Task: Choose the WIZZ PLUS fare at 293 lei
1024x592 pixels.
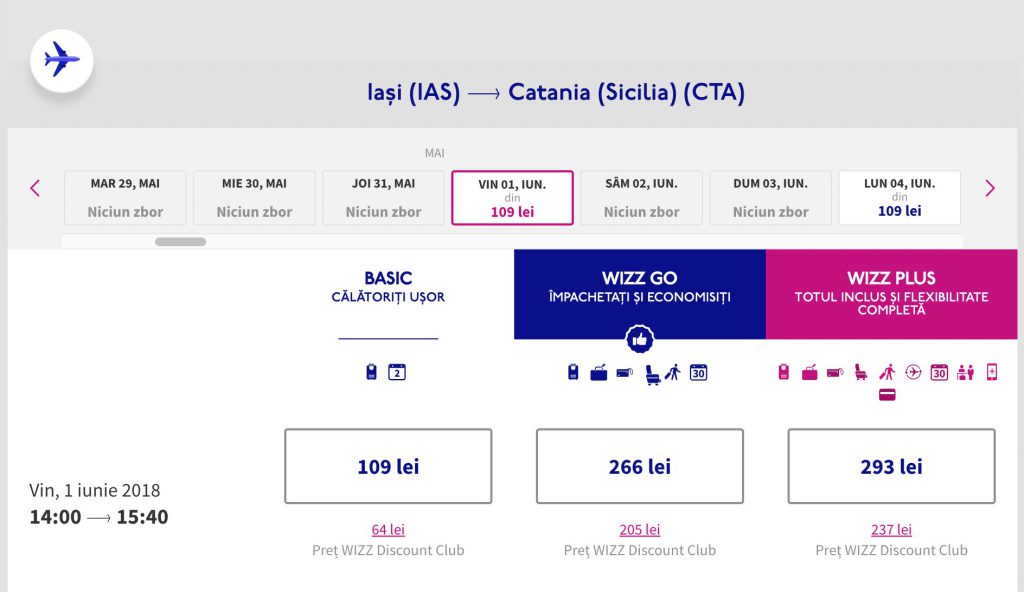Action: click(x=891, y=466)
